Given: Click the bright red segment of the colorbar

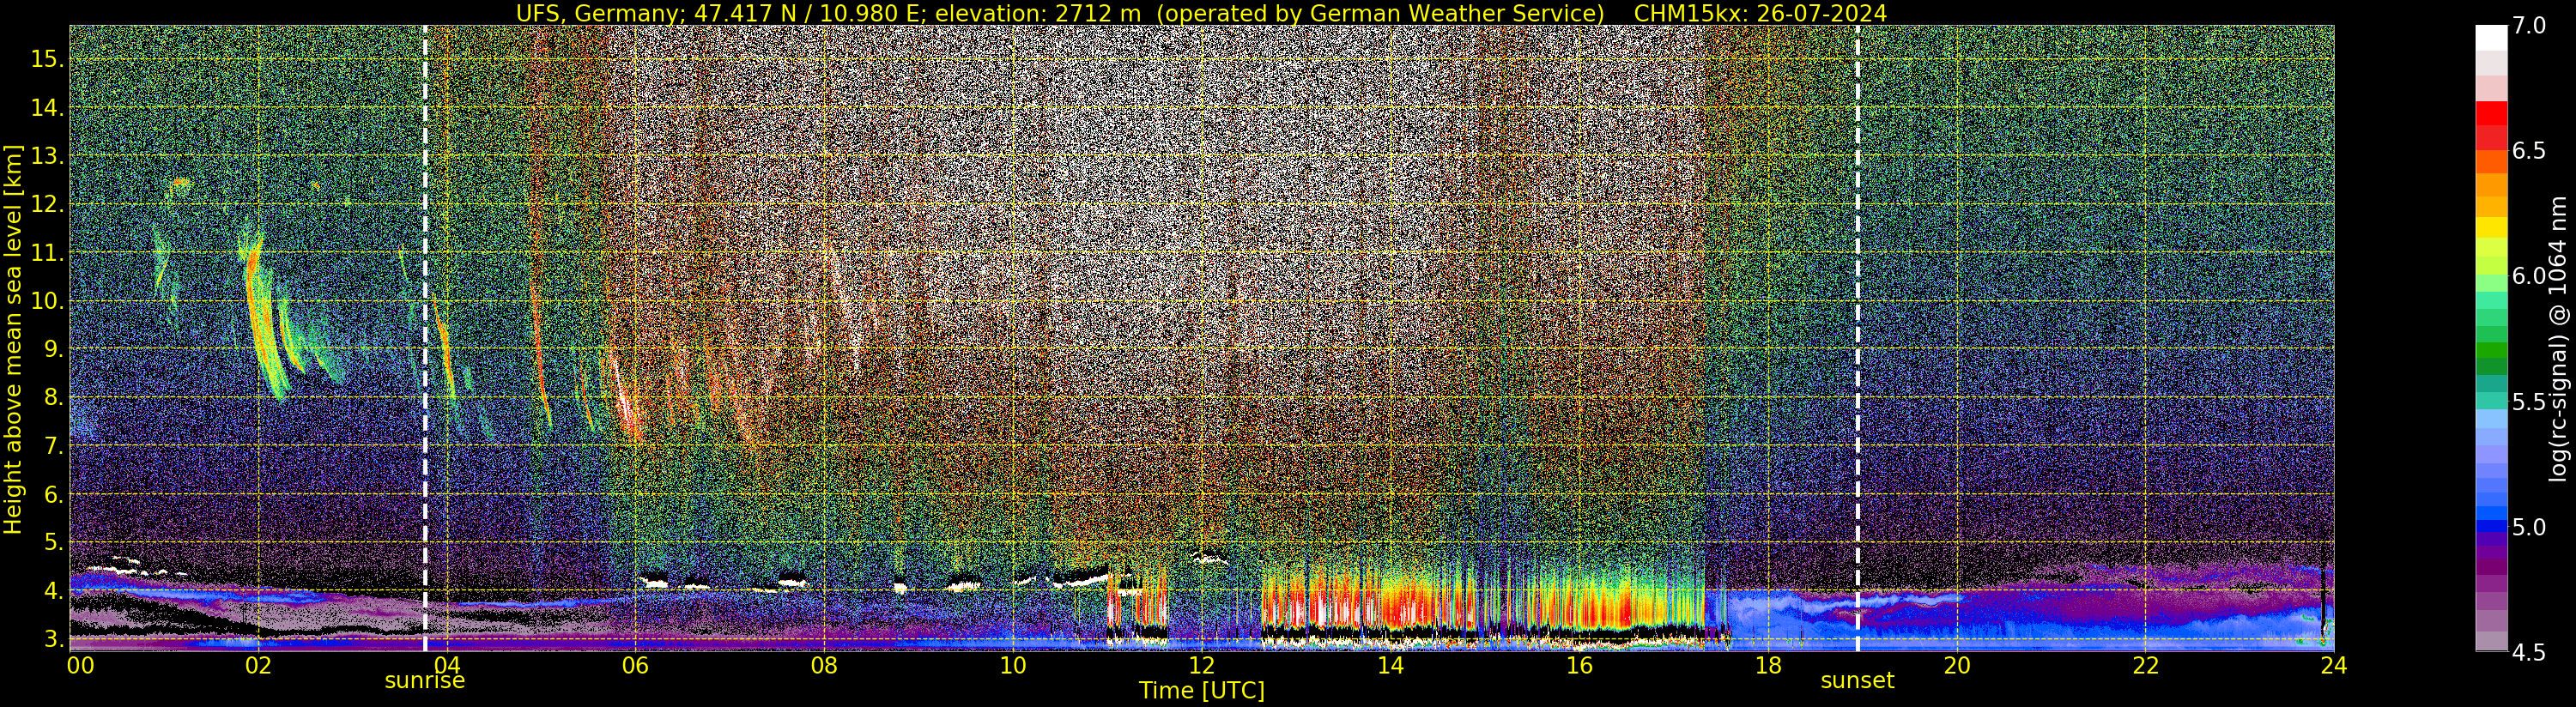Looking at the screenshot, I should (2491, 113).
